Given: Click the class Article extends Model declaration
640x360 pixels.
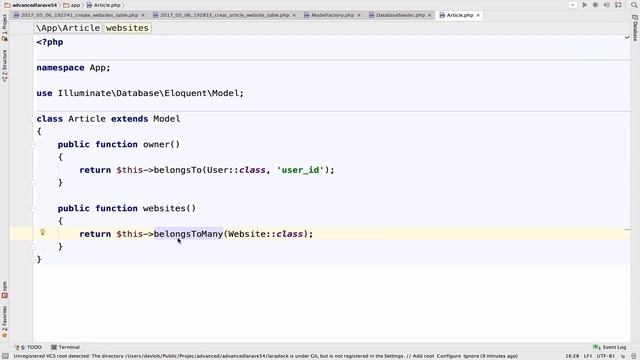Looking at the screenshot, I should pyautogui.click(x=108, y=119).
